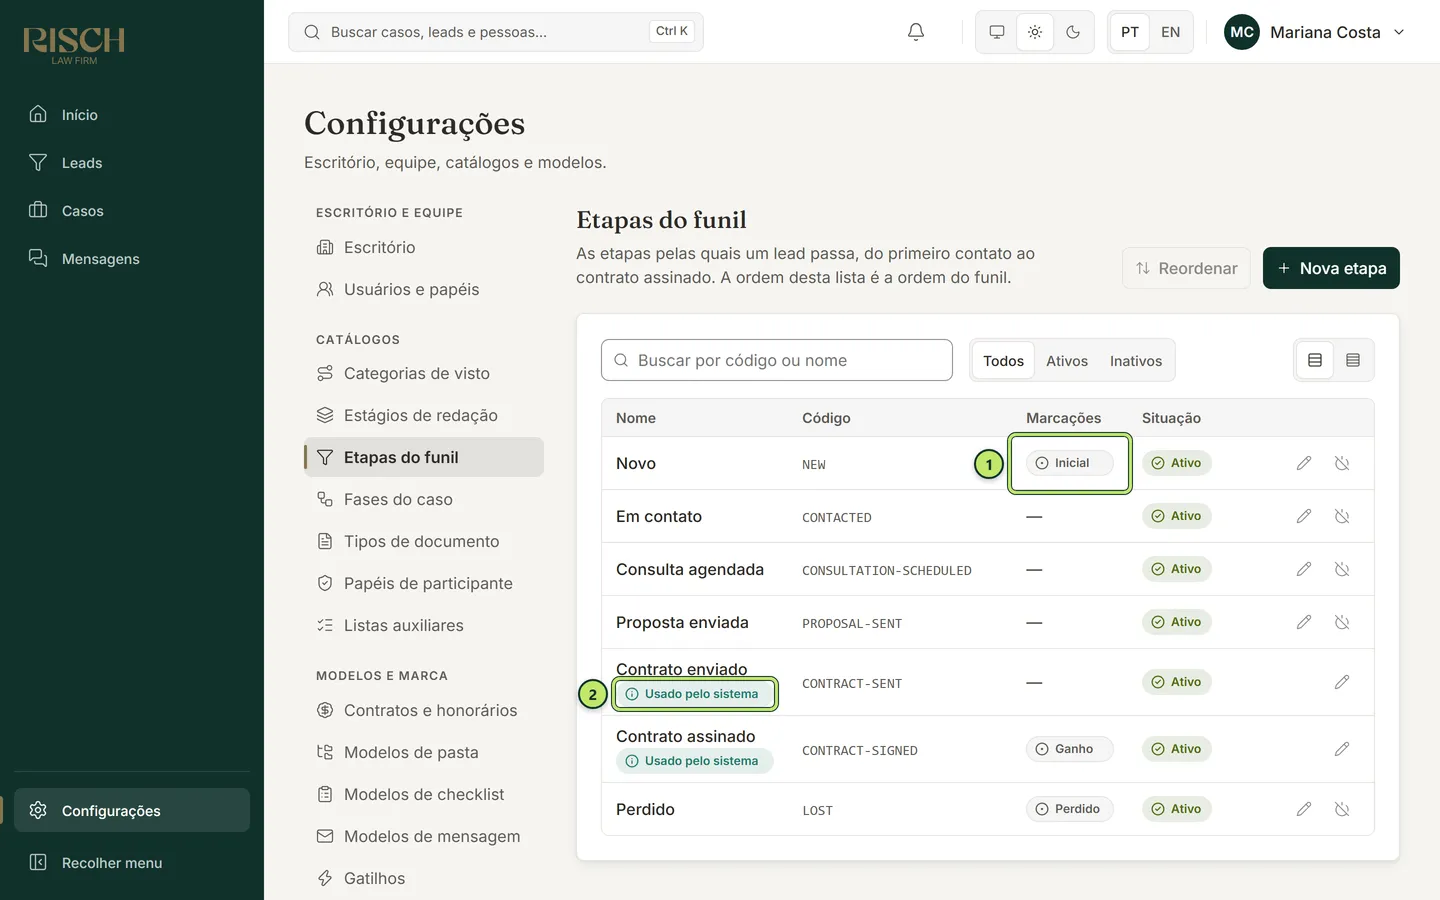Switch to compact row density
The width and height of the screenshot is (1440, 900).
click(1353, 360)
